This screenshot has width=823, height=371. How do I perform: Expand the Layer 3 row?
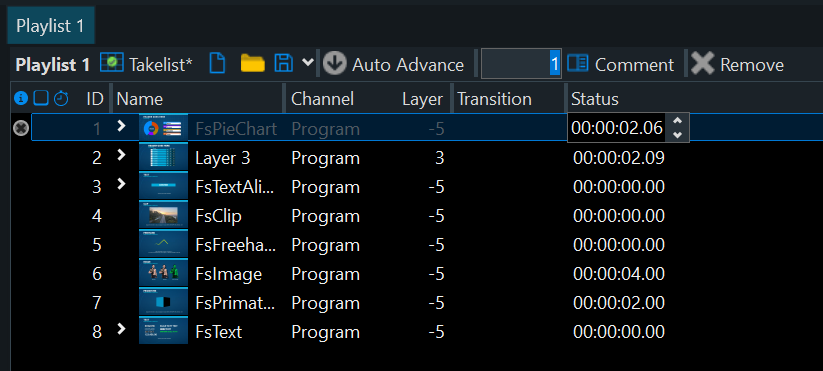[122, 155]
